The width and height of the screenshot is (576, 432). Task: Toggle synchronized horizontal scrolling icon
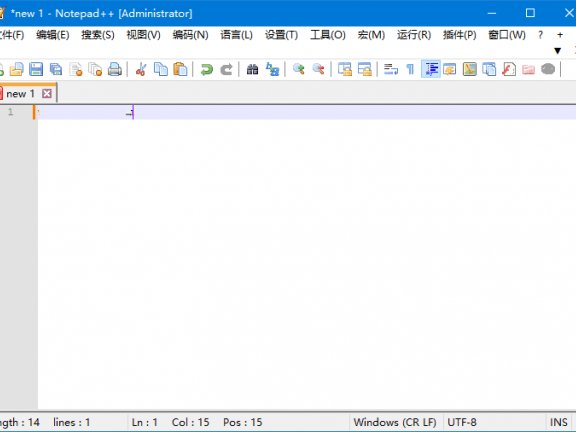[x=364, y=69]
